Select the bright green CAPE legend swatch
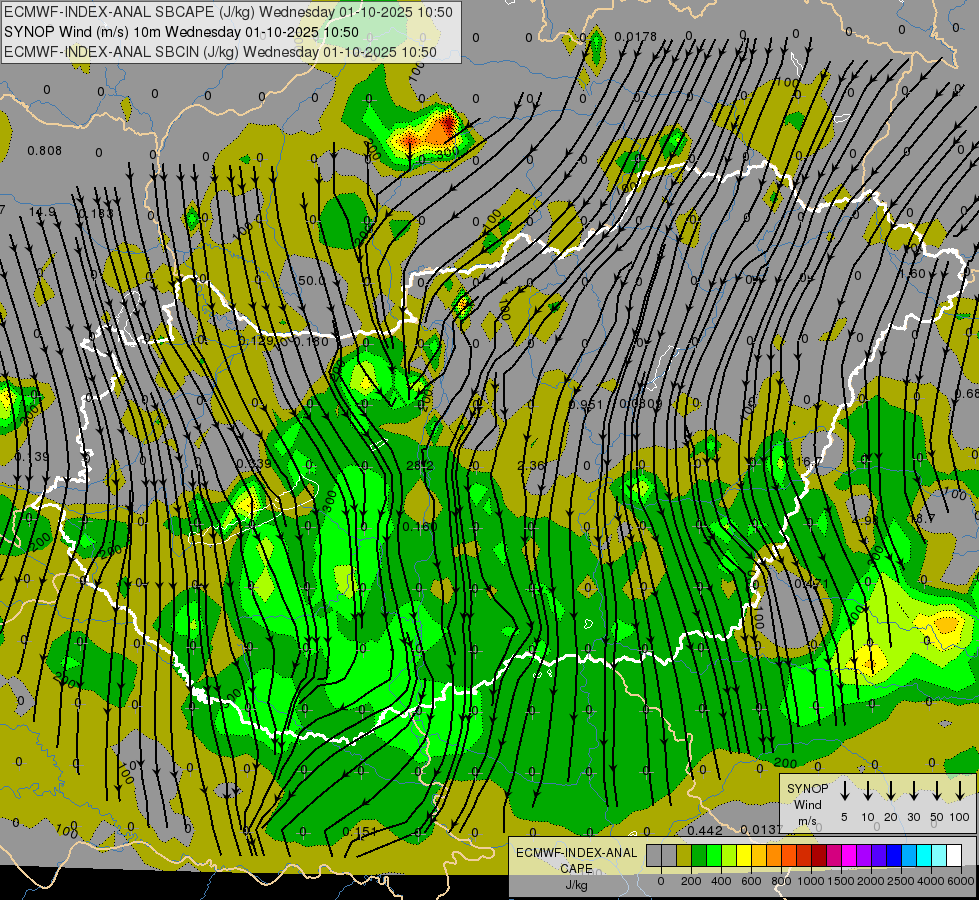 tap(714, 855)
